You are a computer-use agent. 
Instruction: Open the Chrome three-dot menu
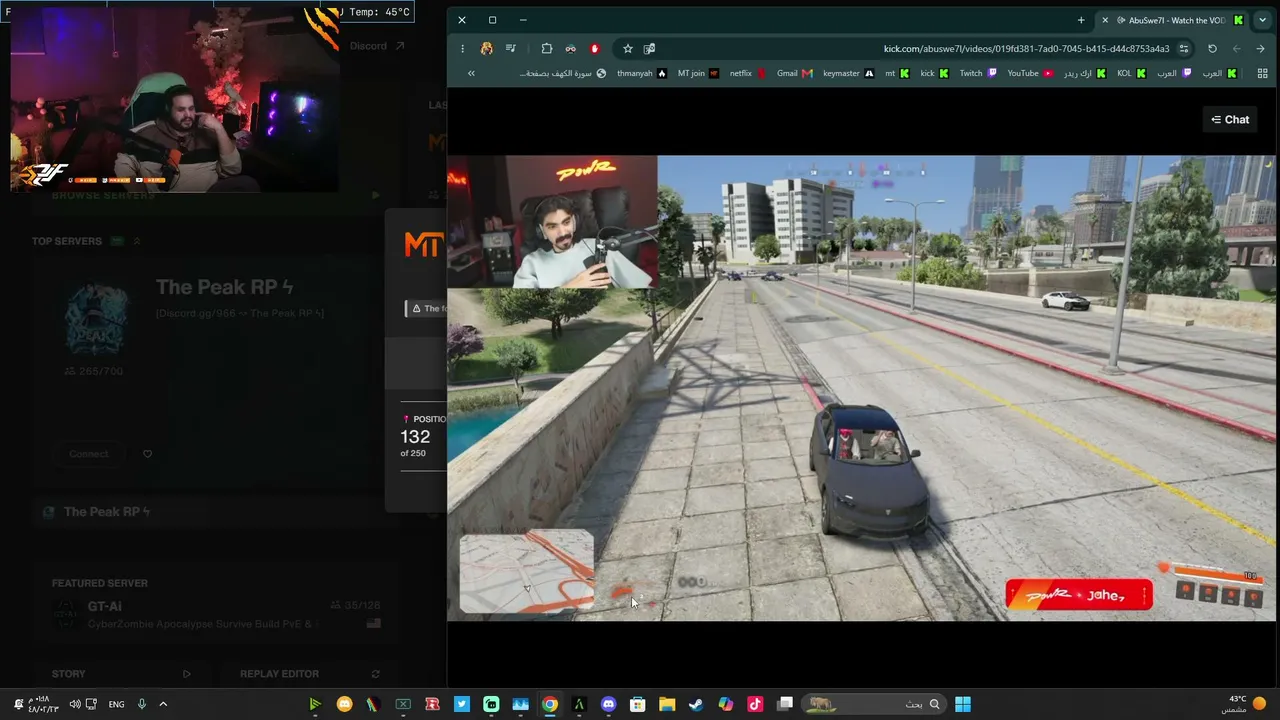(462, 48)
